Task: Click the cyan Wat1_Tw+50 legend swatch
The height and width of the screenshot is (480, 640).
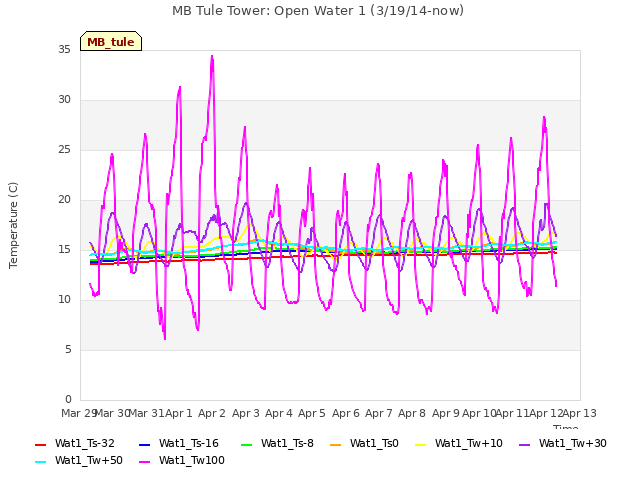Action: [x=41, y=462]
